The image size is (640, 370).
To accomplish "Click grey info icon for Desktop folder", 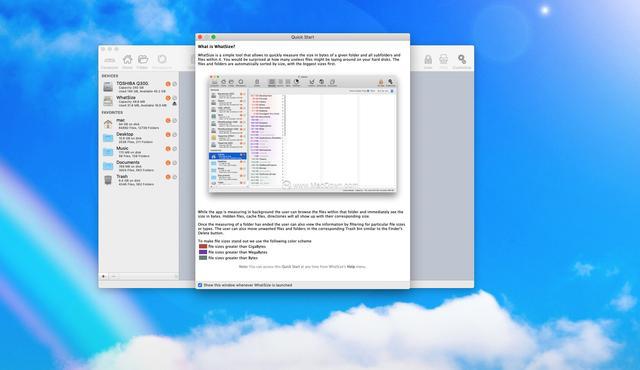I will click(175, 135).
